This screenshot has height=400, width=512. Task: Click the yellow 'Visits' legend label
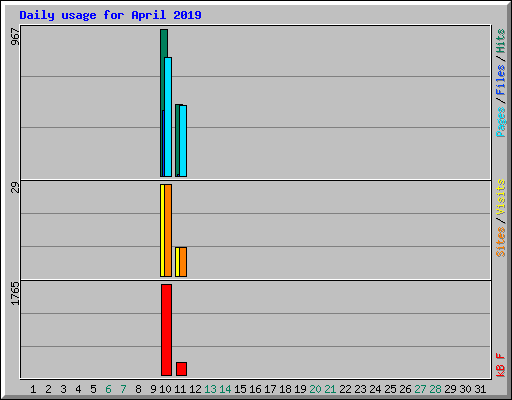point(501,198)
